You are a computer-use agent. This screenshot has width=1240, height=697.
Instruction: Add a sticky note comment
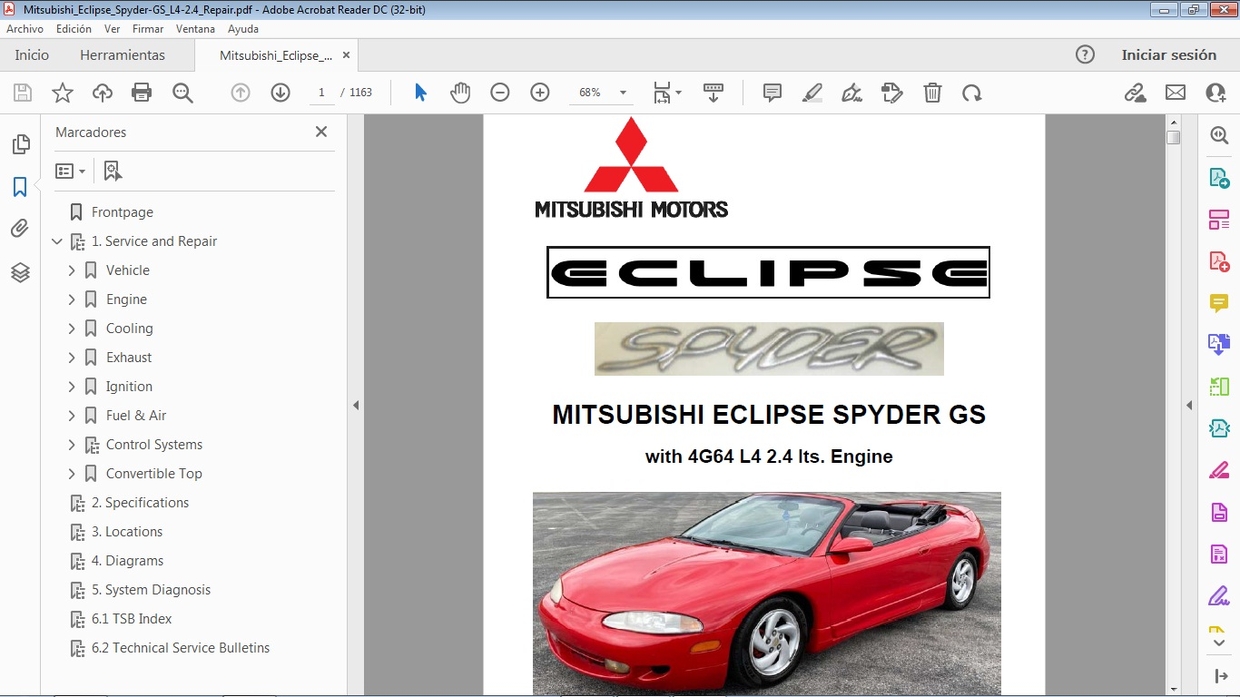[x=771, y=92]
